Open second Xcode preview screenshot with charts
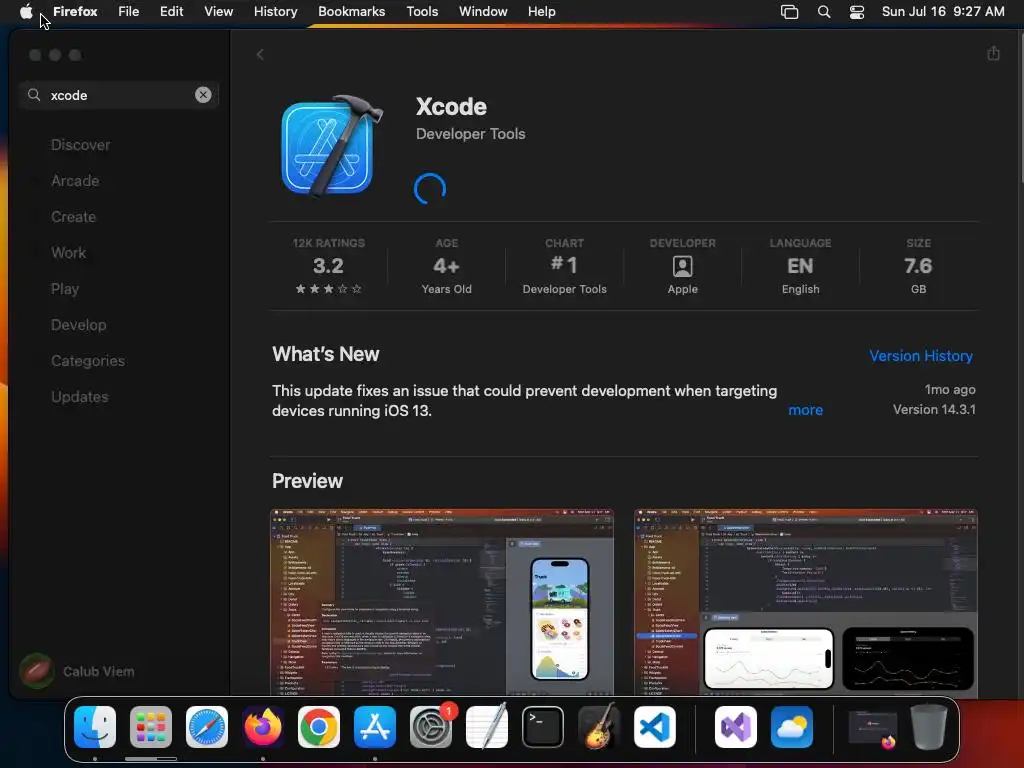 pos(806,602)
